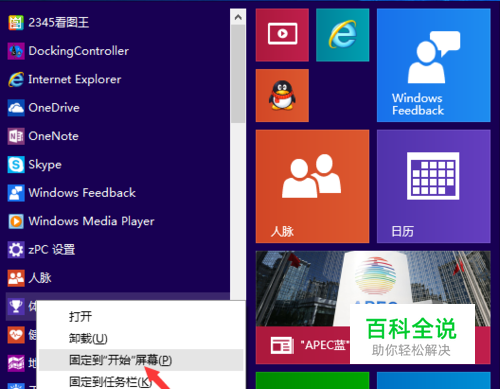The width and height of the screenshot is (500, 389).
Task: Open the QQ penguin tile
Action: [x=282, y=95]
